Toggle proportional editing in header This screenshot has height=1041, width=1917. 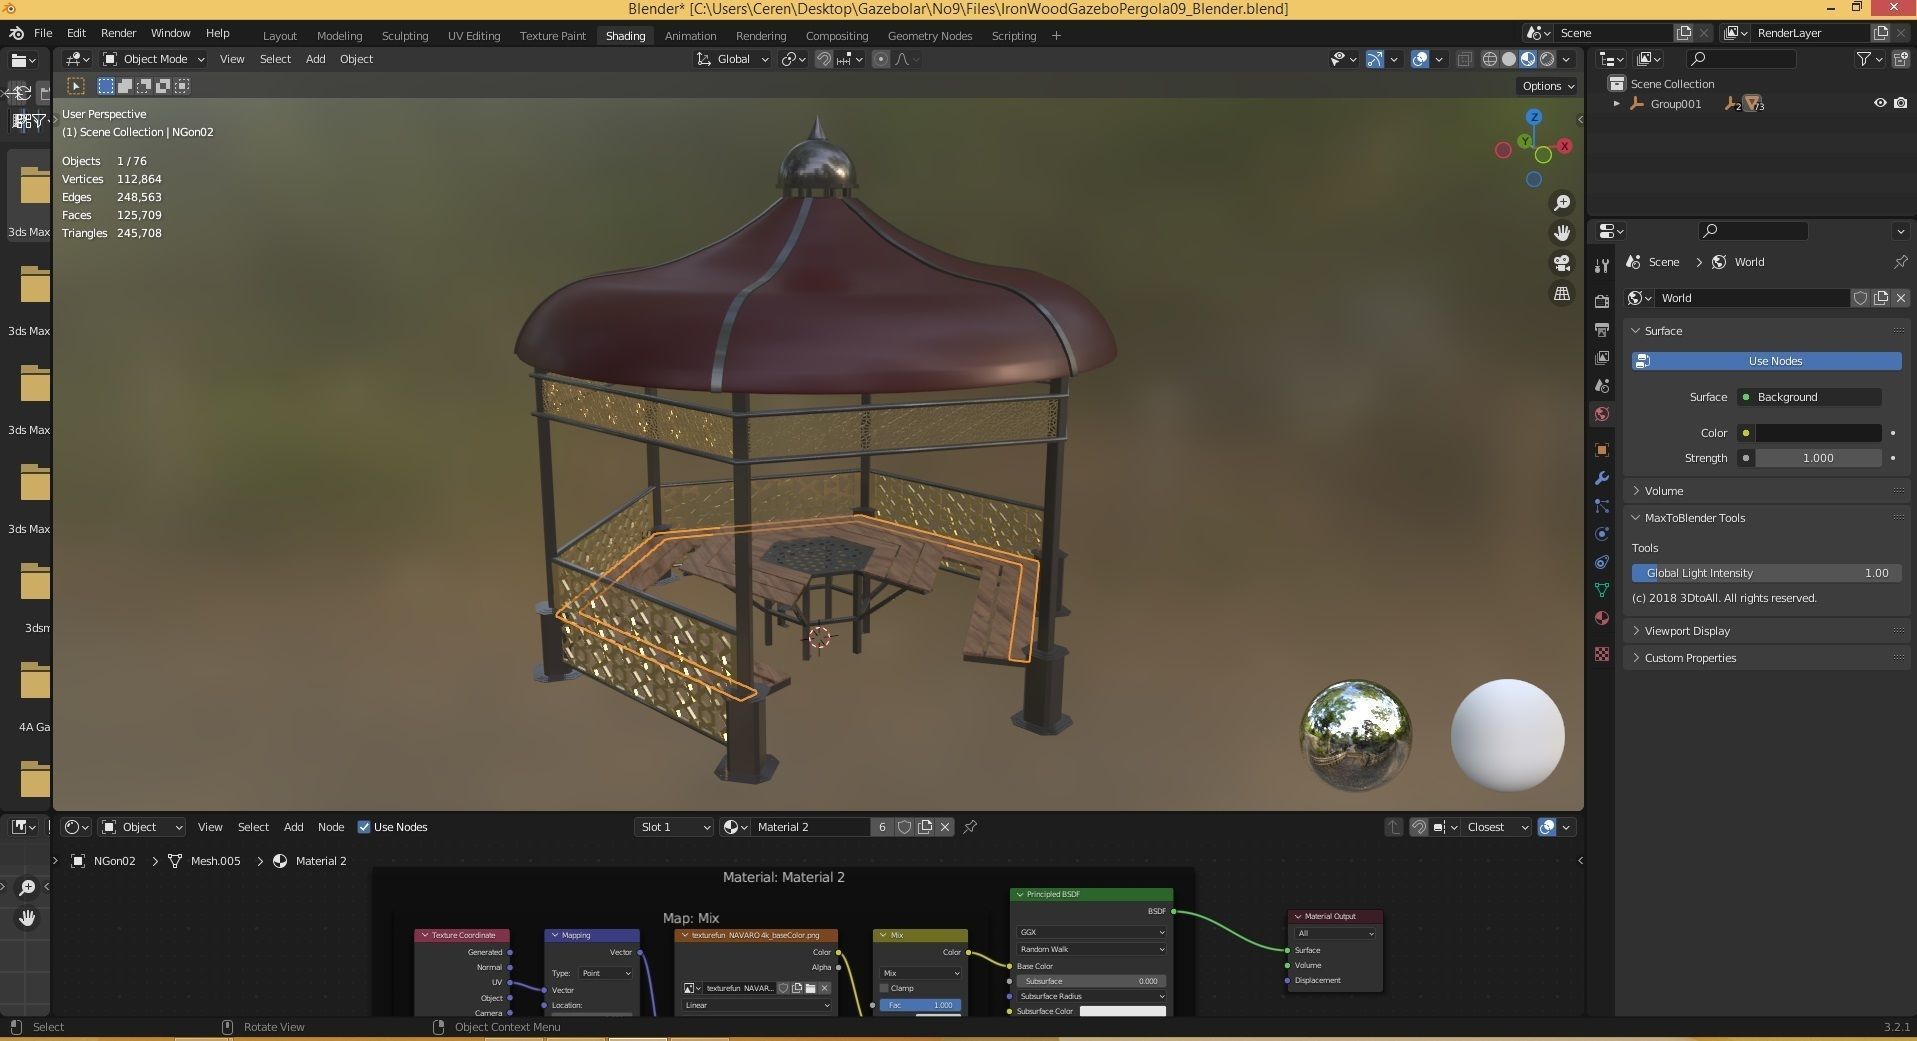(x=880, y=59)
